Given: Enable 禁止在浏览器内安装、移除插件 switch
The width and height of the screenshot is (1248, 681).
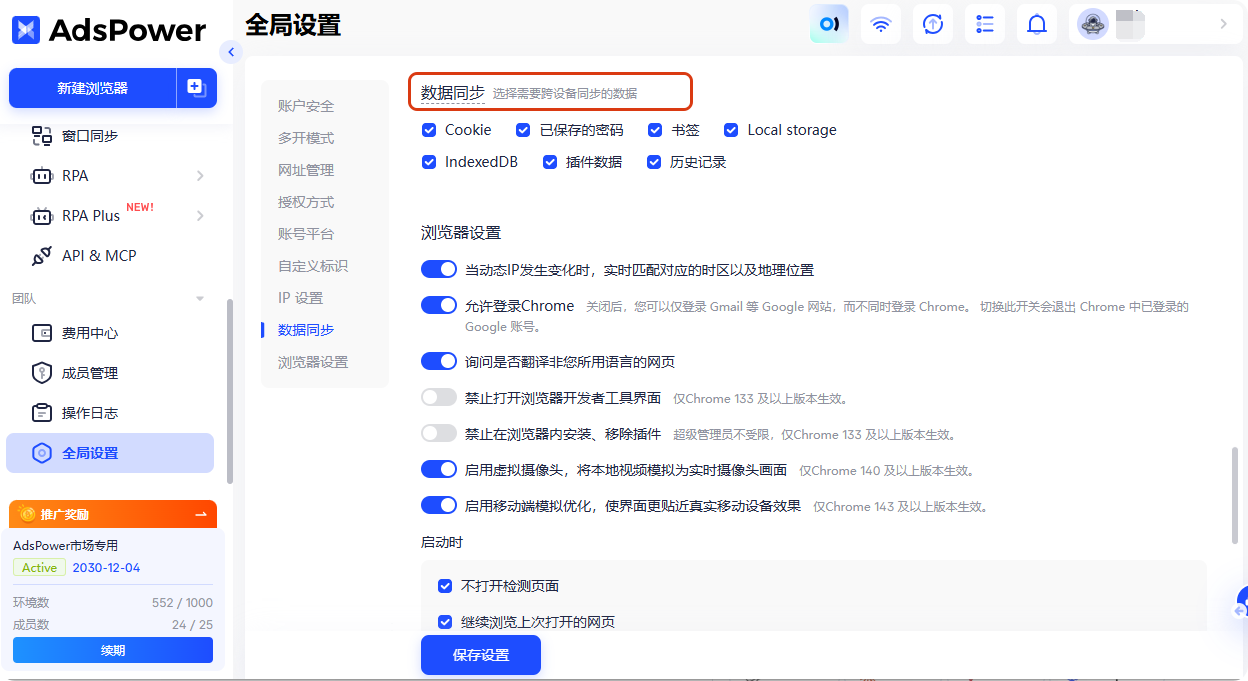Looking at the screenshot, I should click(439, 433).
